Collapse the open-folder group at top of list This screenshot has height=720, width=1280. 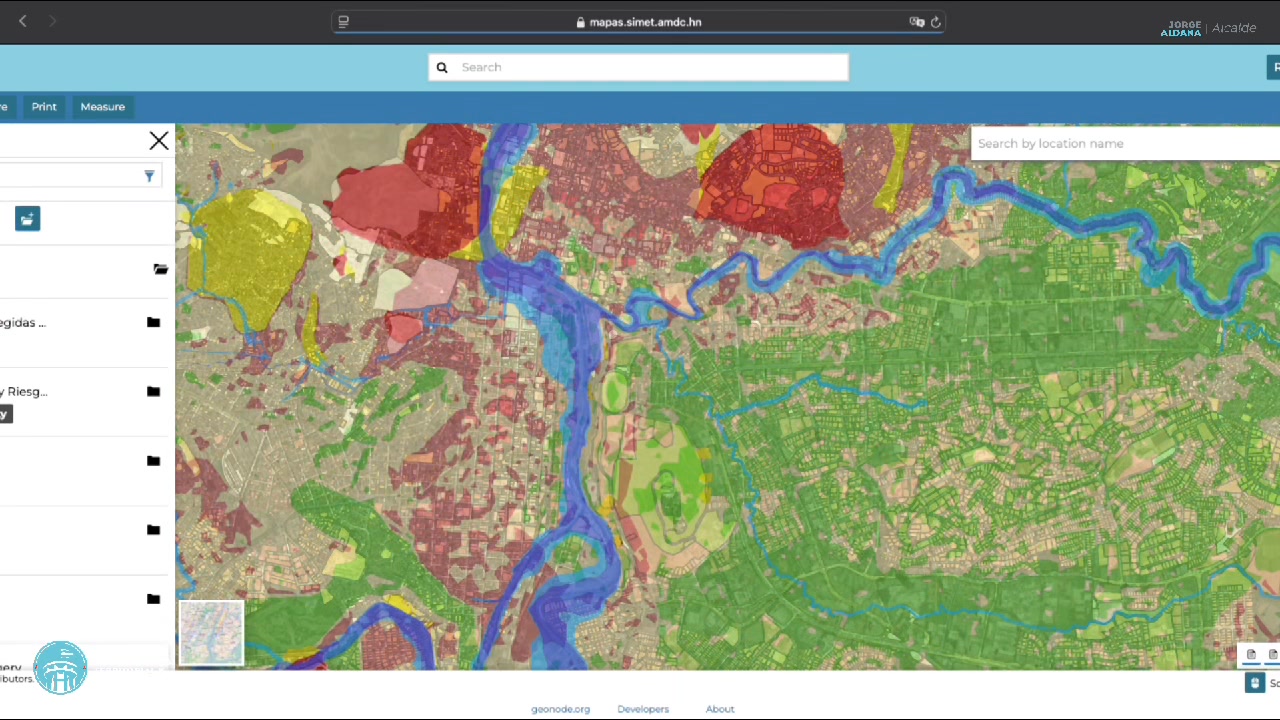160,269
